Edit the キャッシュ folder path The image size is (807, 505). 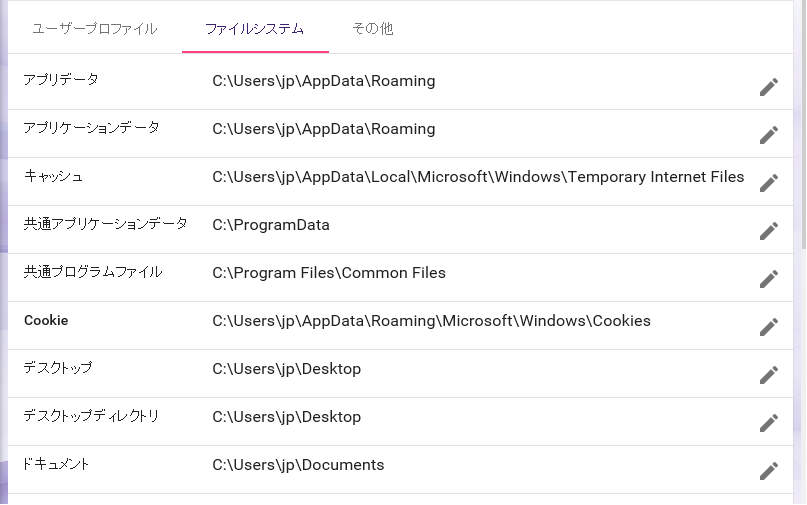pyautogui.click(x=768, y=183)
